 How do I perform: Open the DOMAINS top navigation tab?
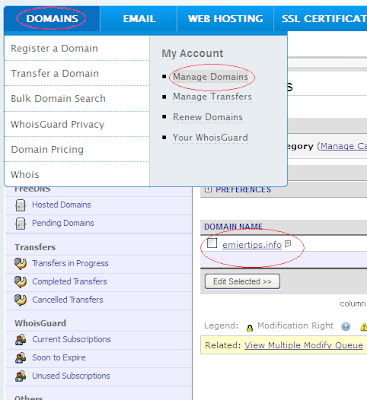(52, 18)
